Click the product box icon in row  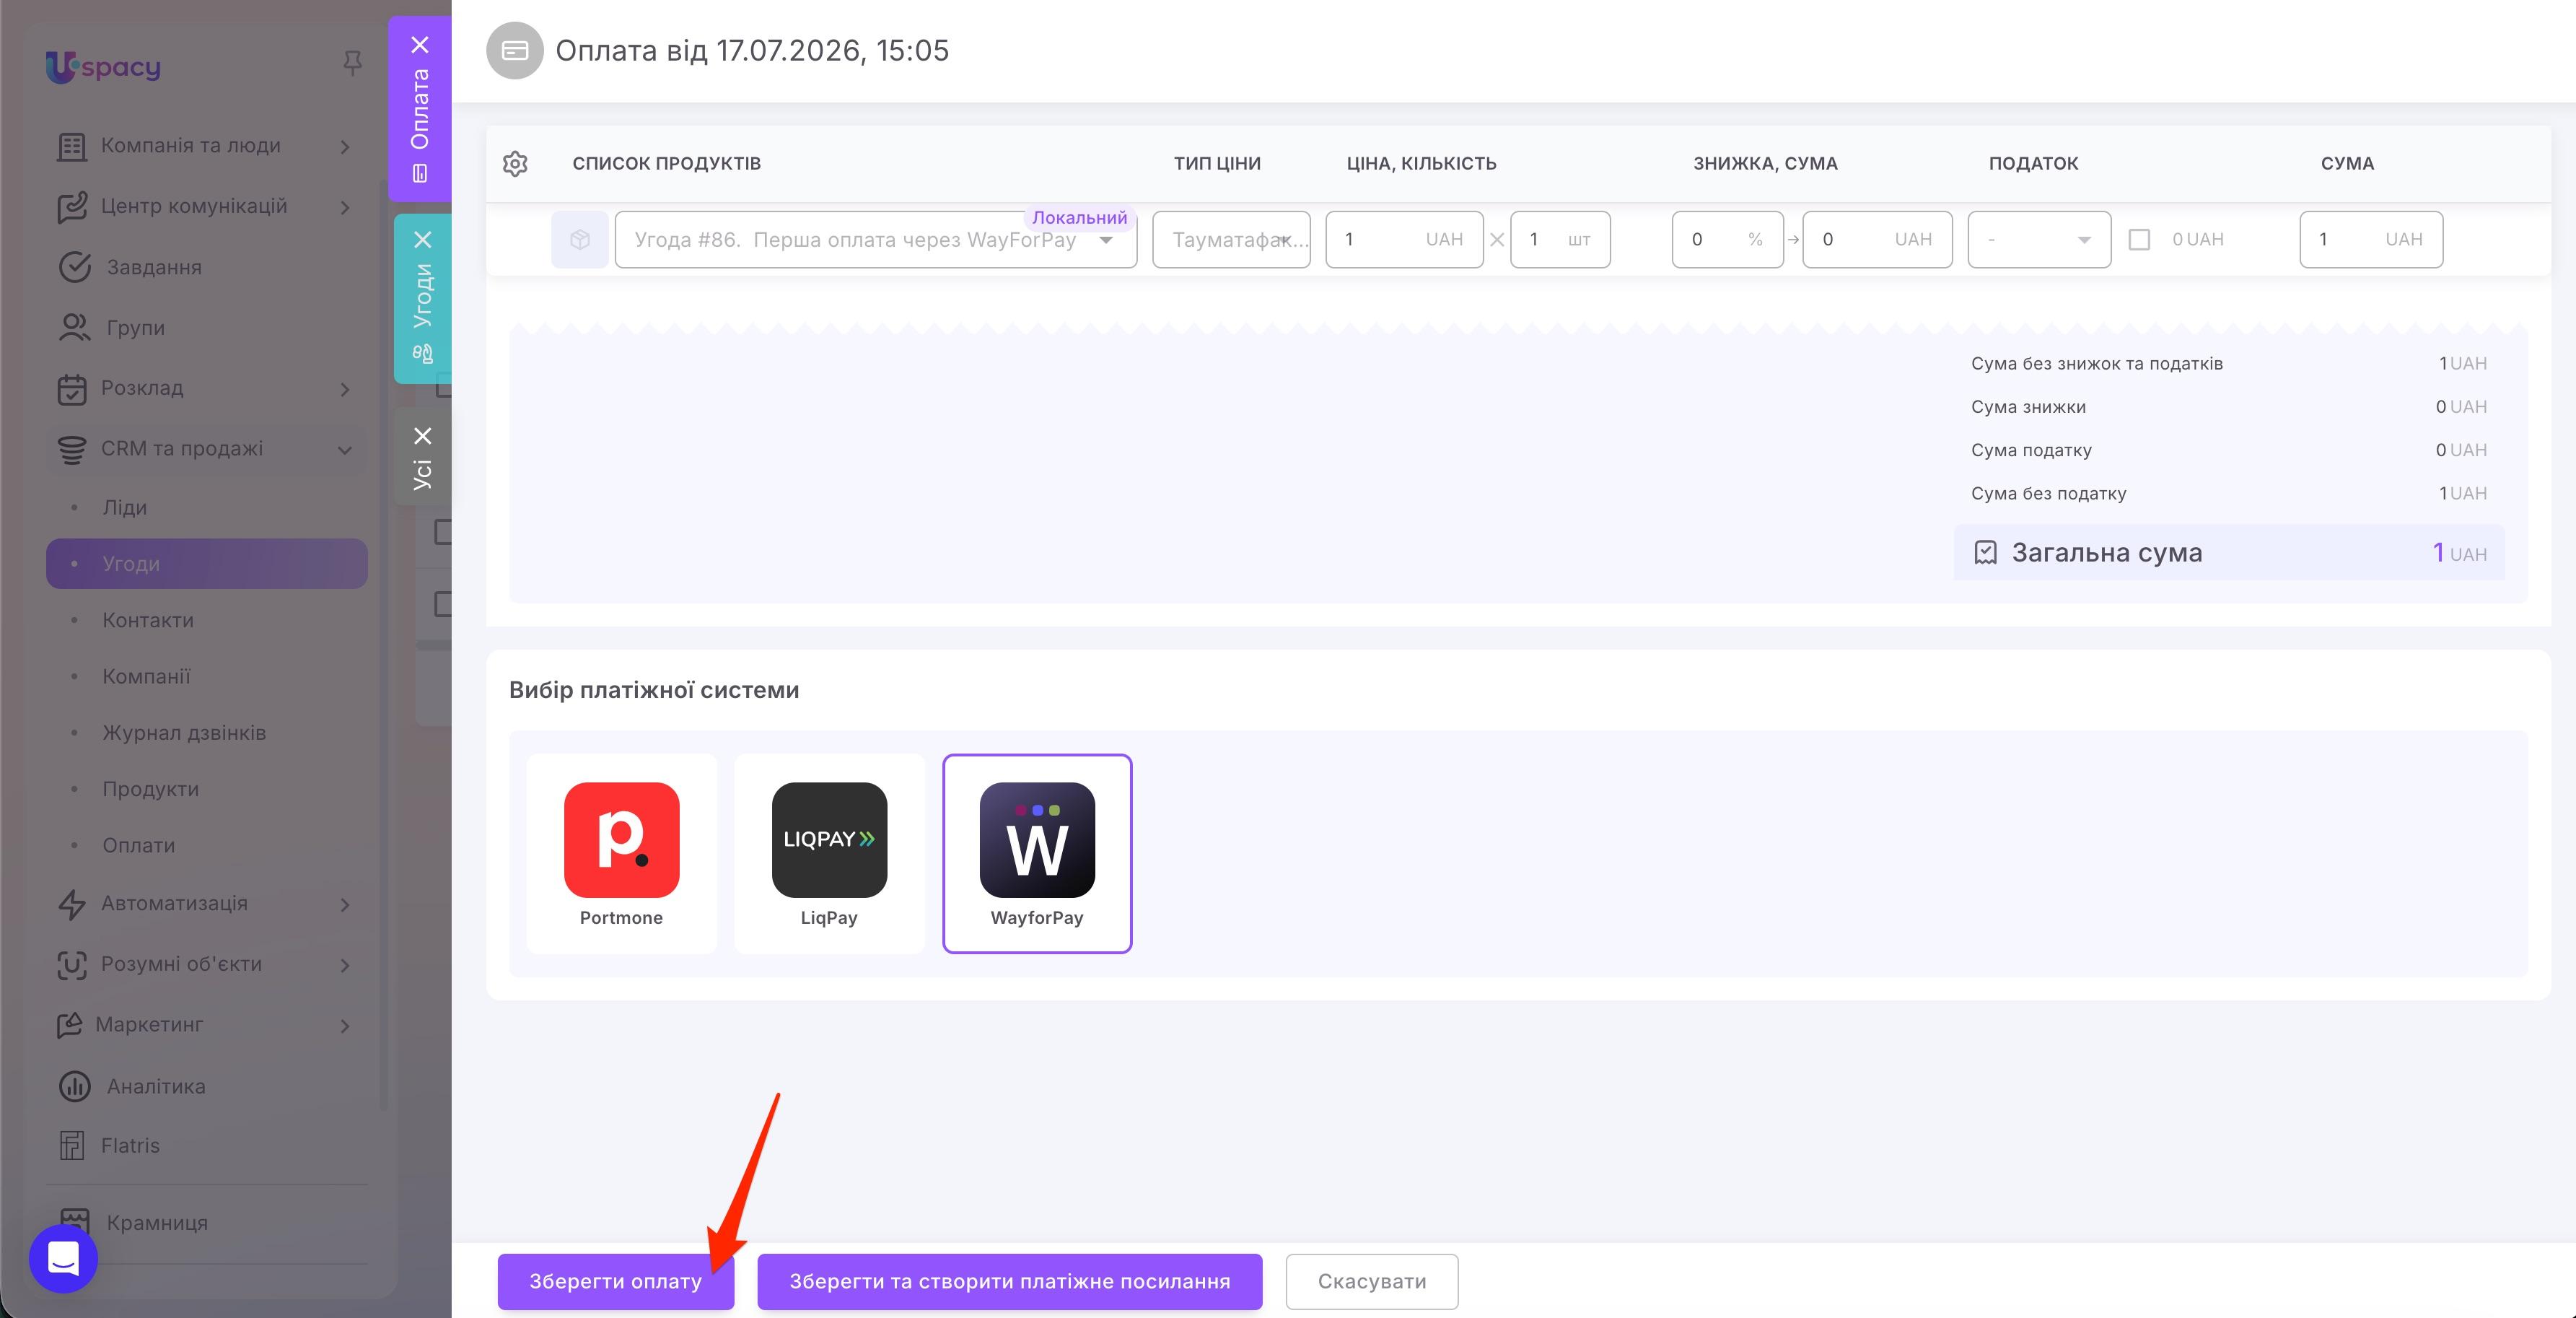point(580,239)
